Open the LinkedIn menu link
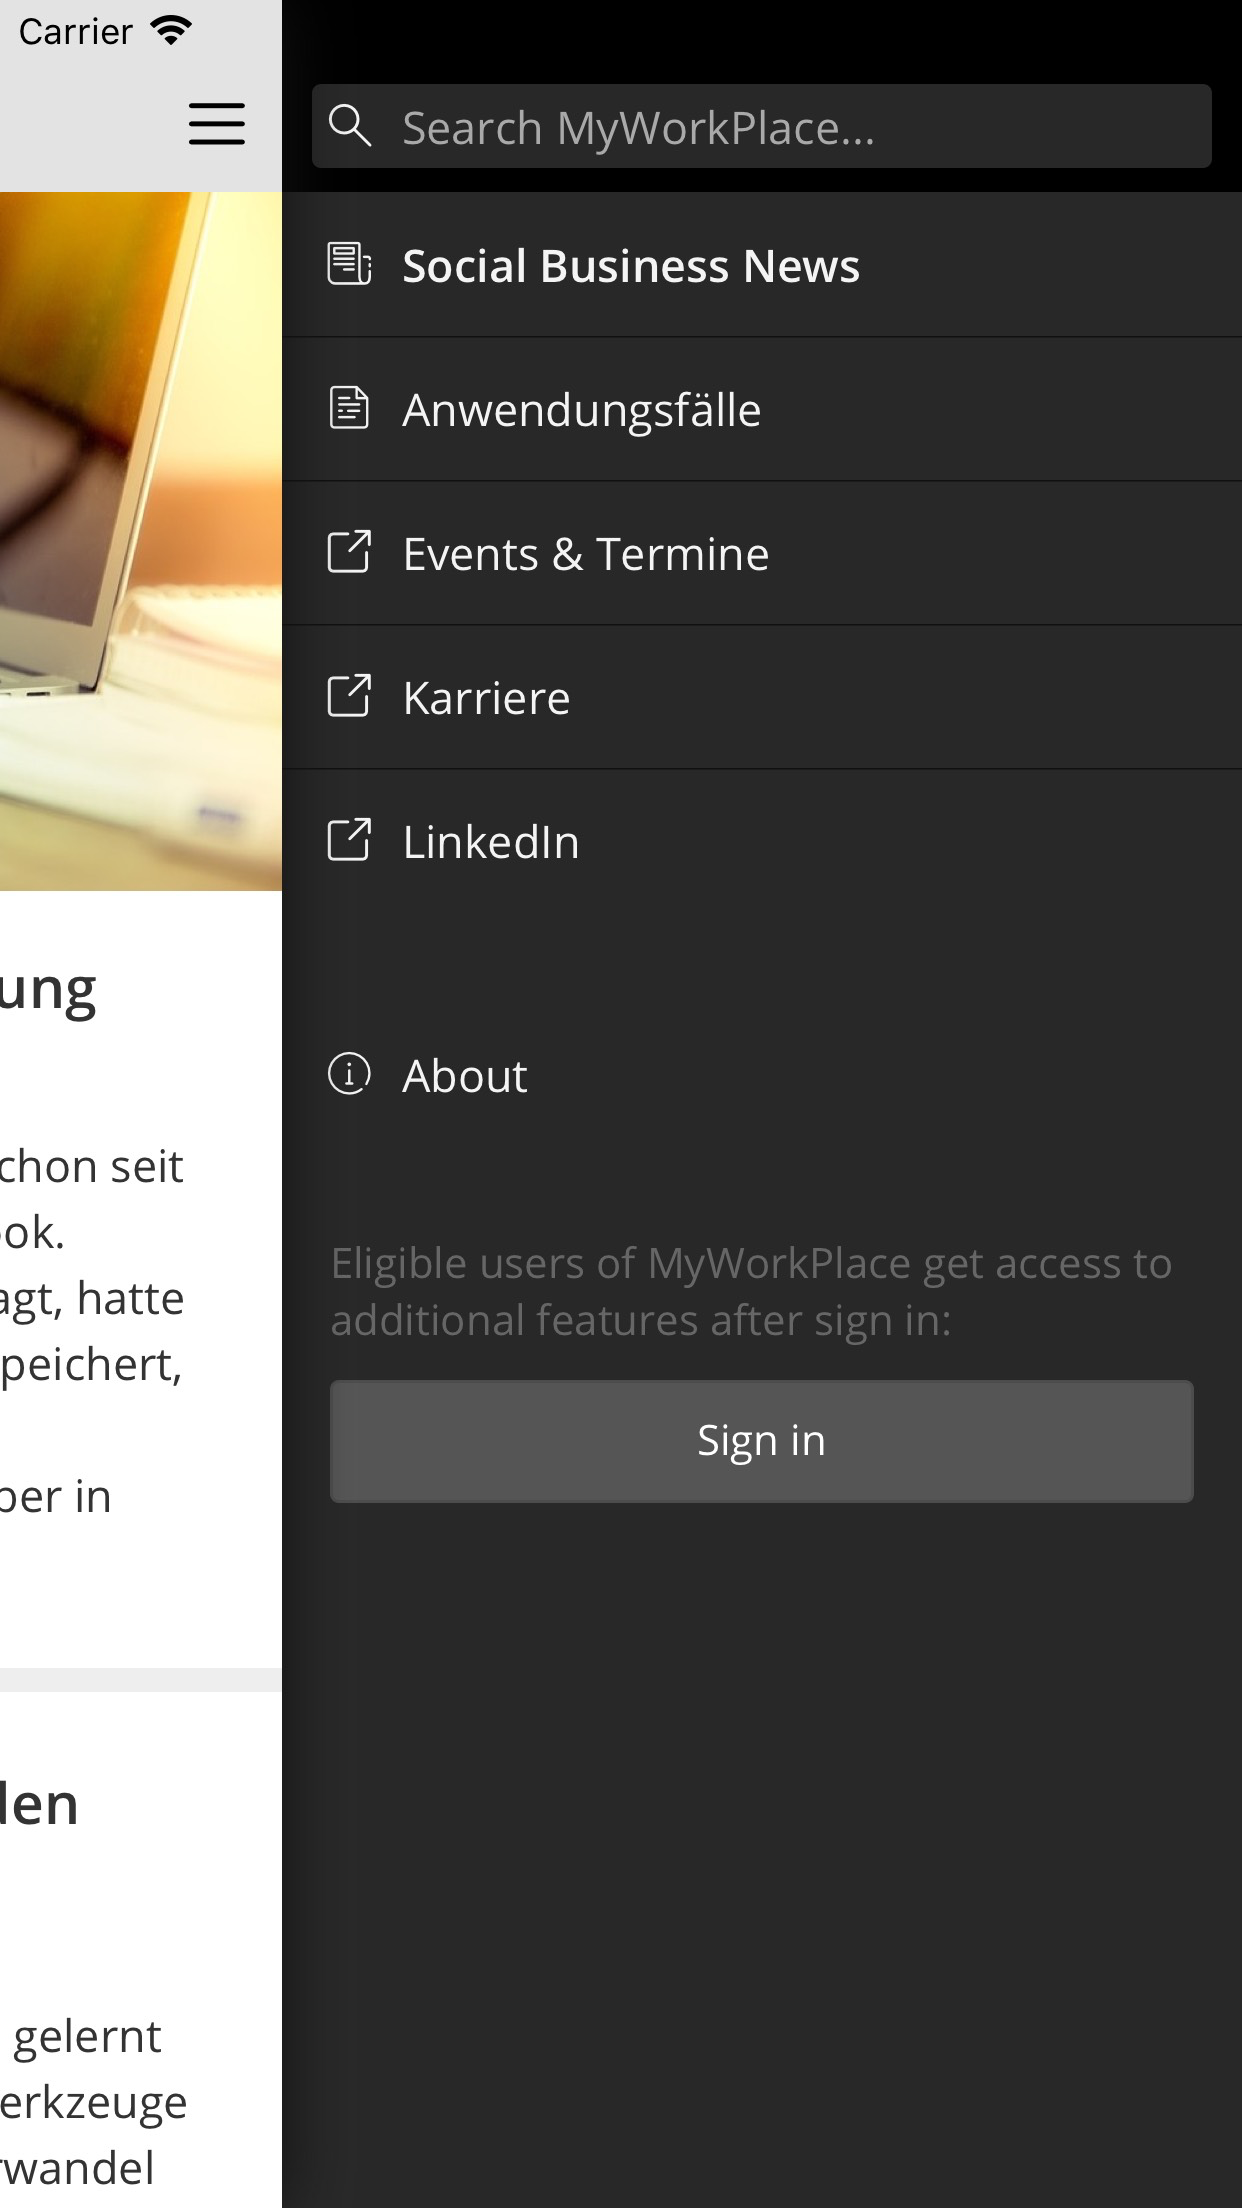 (490, 842)
